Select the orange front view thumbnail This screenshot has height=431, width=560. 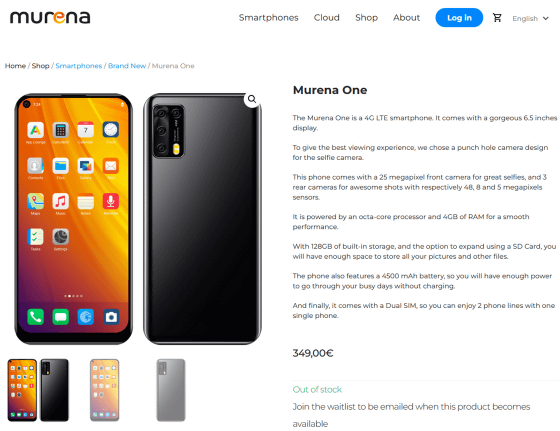pos(22,390)
